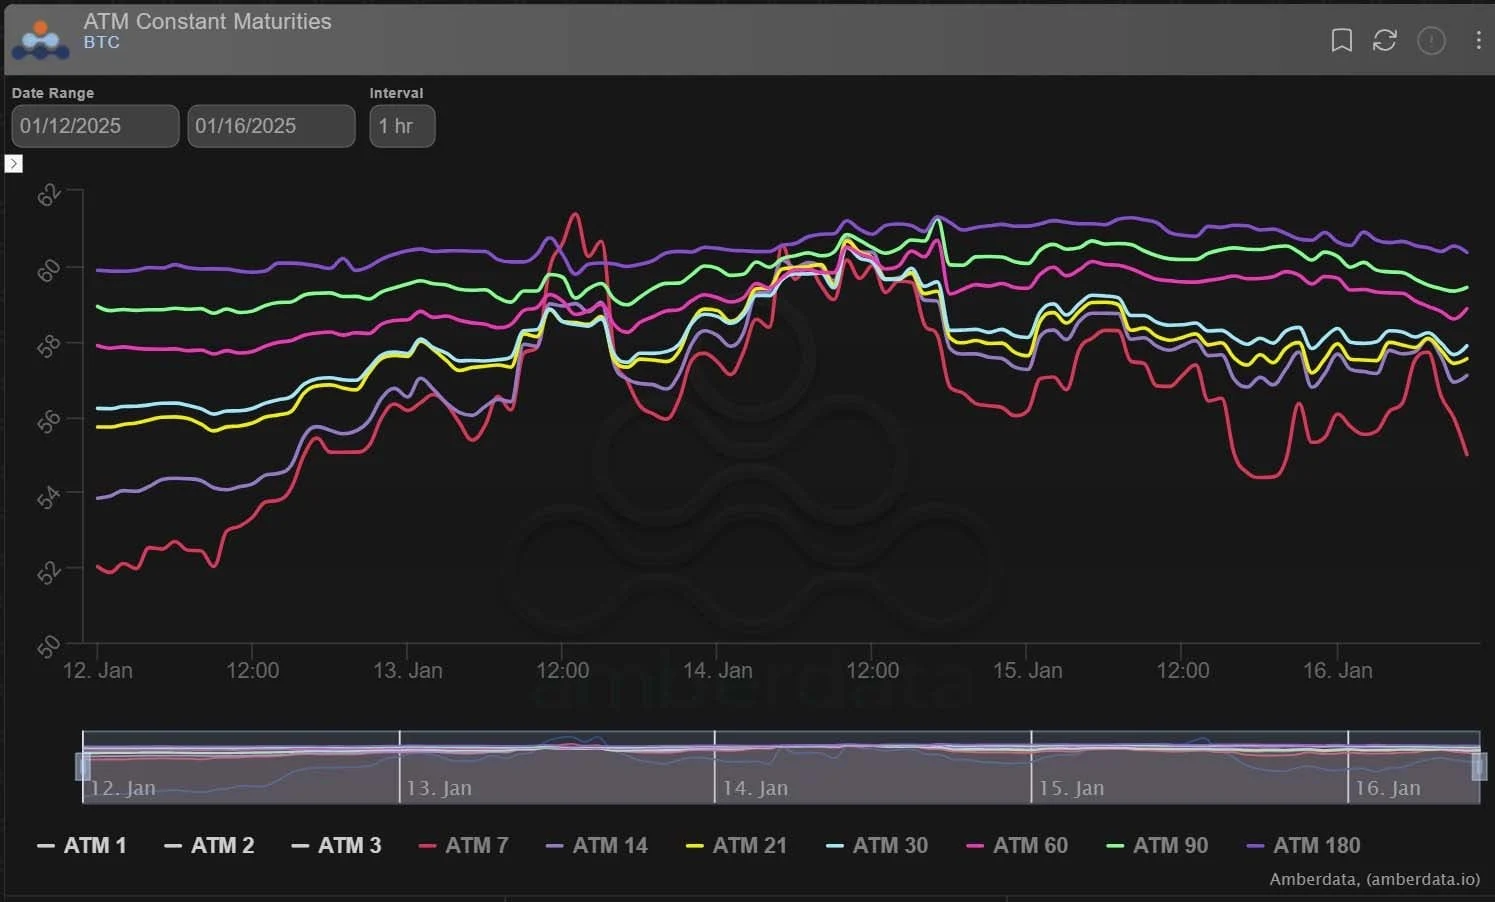The image size is (1495, 902).
Task: Click the left handle of the range navigator
Action: pyautogui.click(x=83, y=767)
